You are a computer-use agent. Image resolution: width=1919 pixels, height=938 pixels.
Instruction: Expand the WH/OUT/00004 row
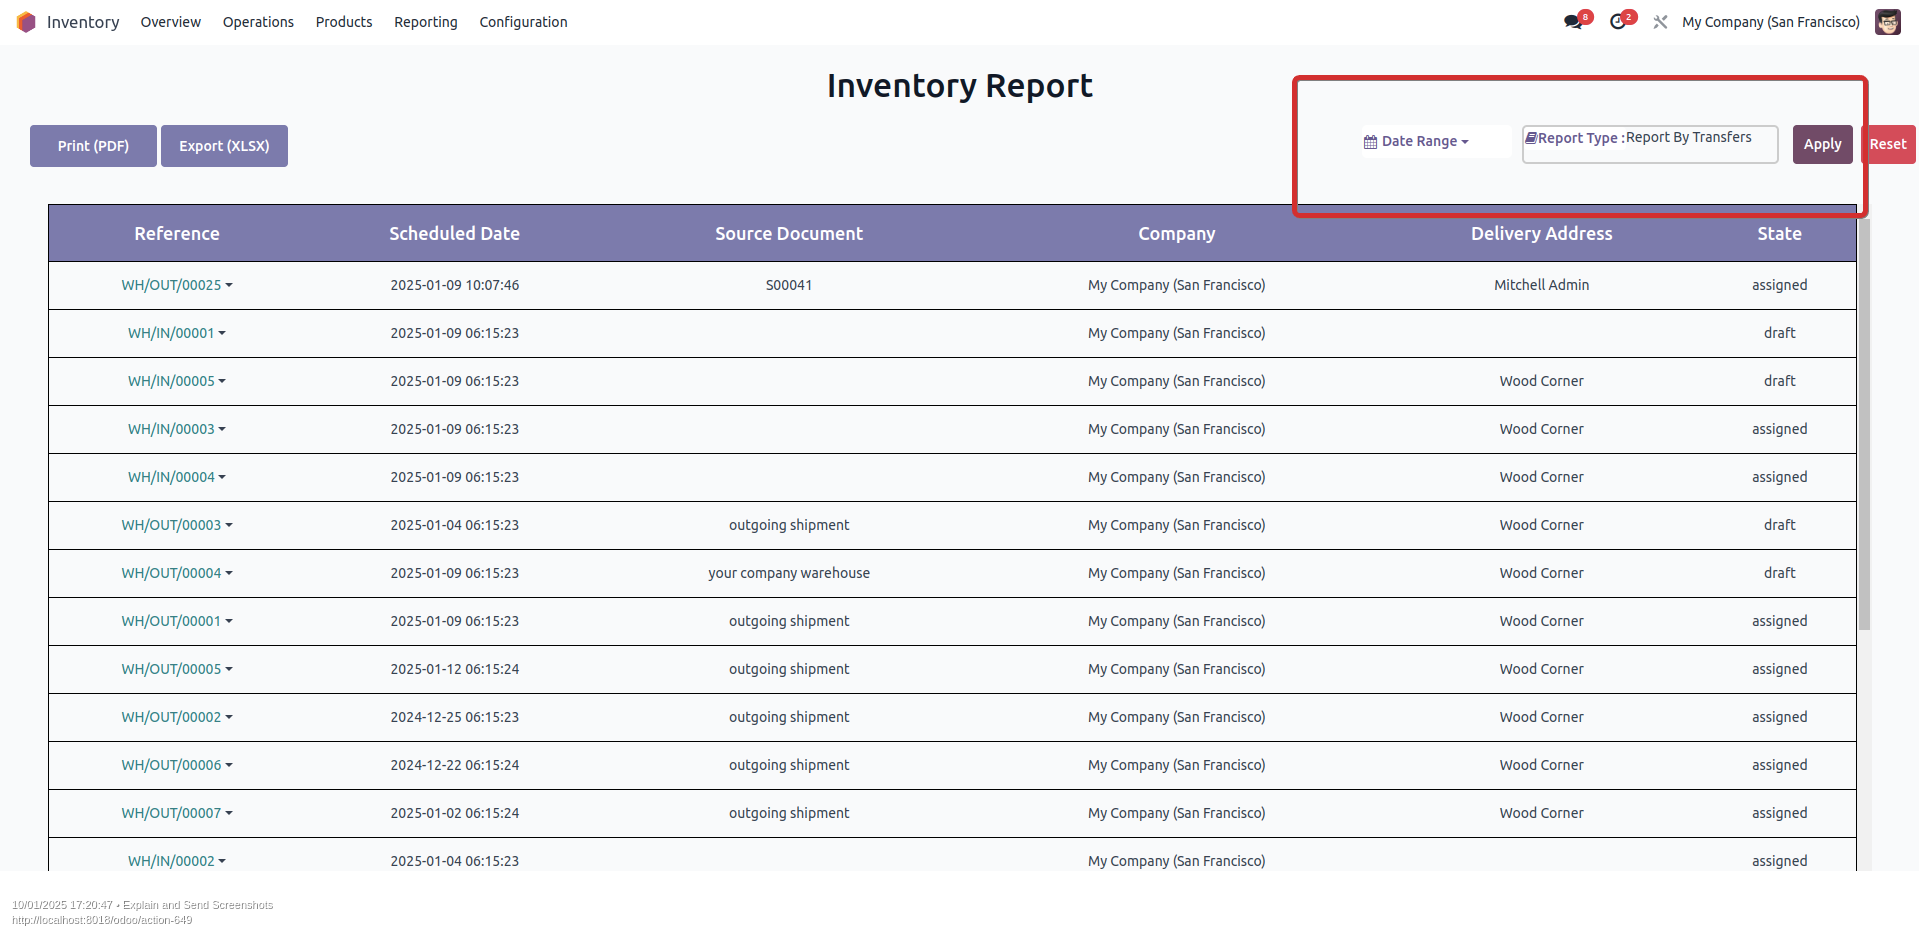[x=177, y=573]
